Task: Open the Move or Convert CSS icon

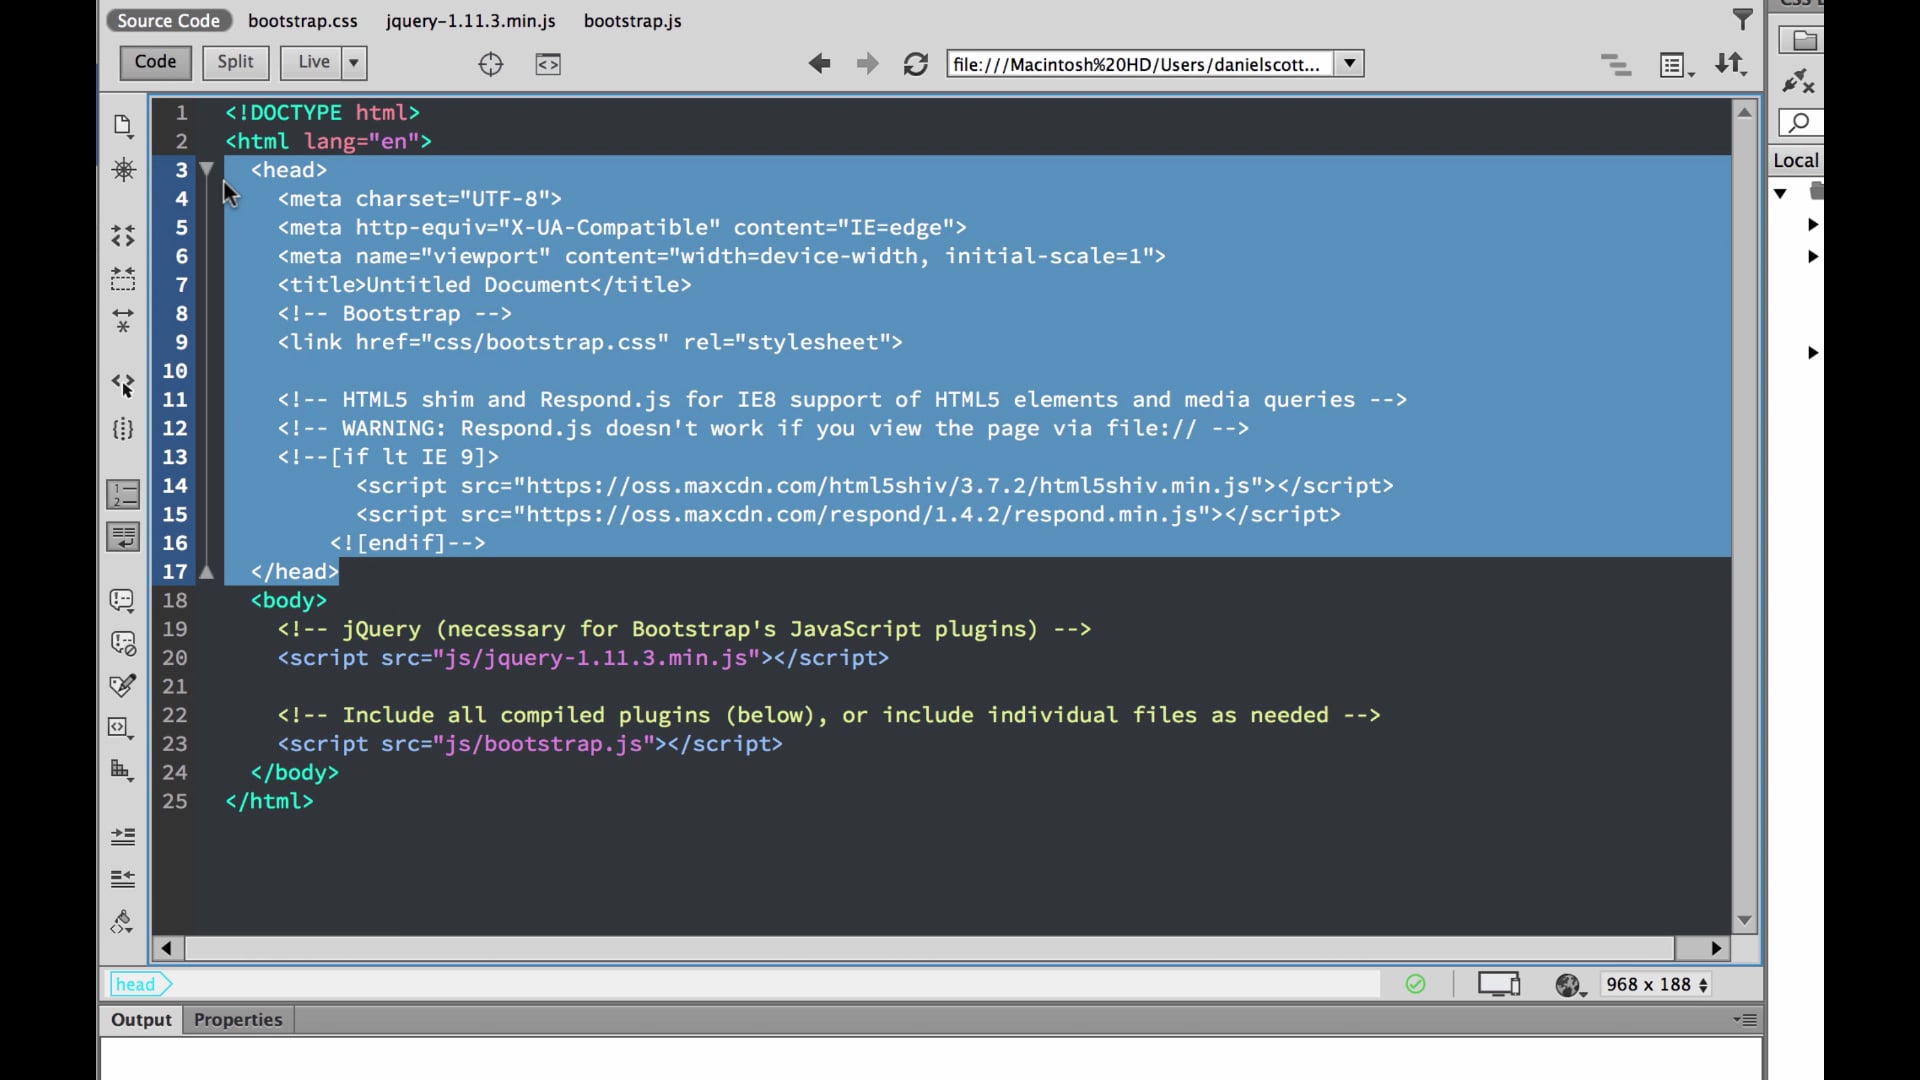Action: coord(121,771)
